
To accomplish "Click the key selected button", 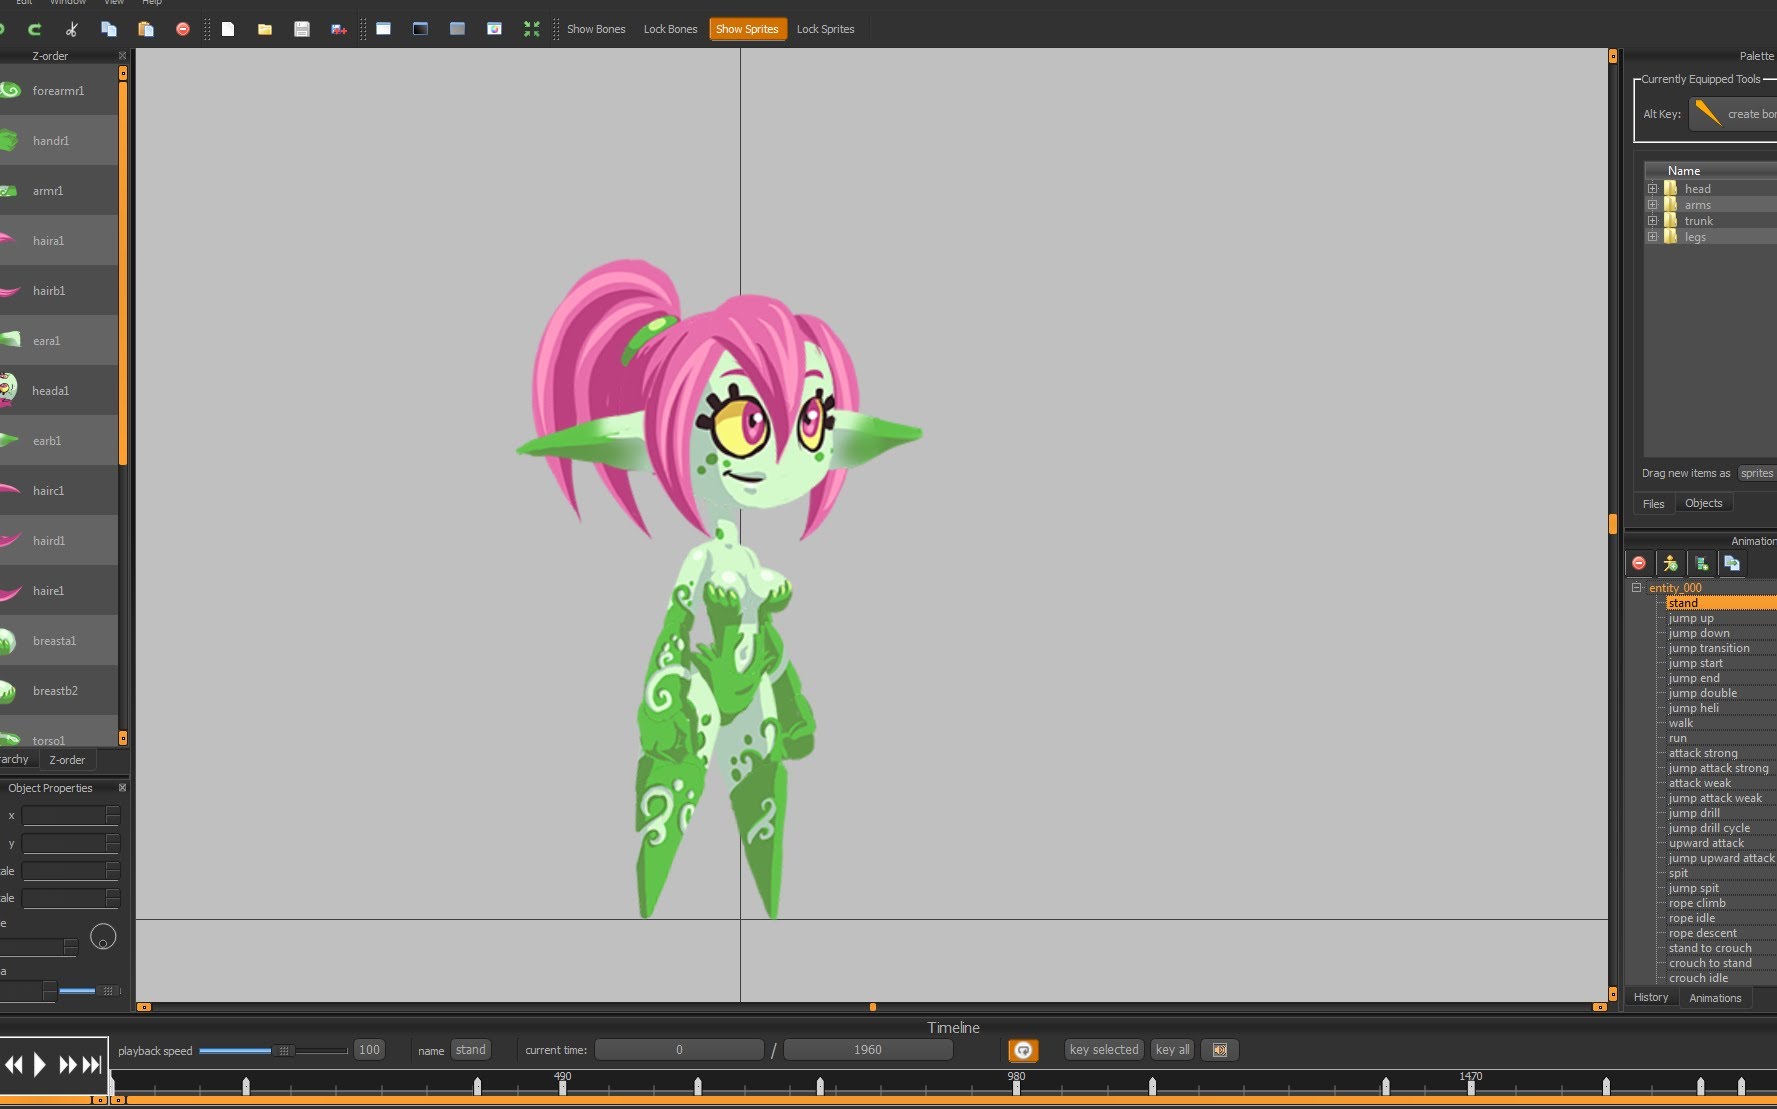I will coord(1104,1050).
